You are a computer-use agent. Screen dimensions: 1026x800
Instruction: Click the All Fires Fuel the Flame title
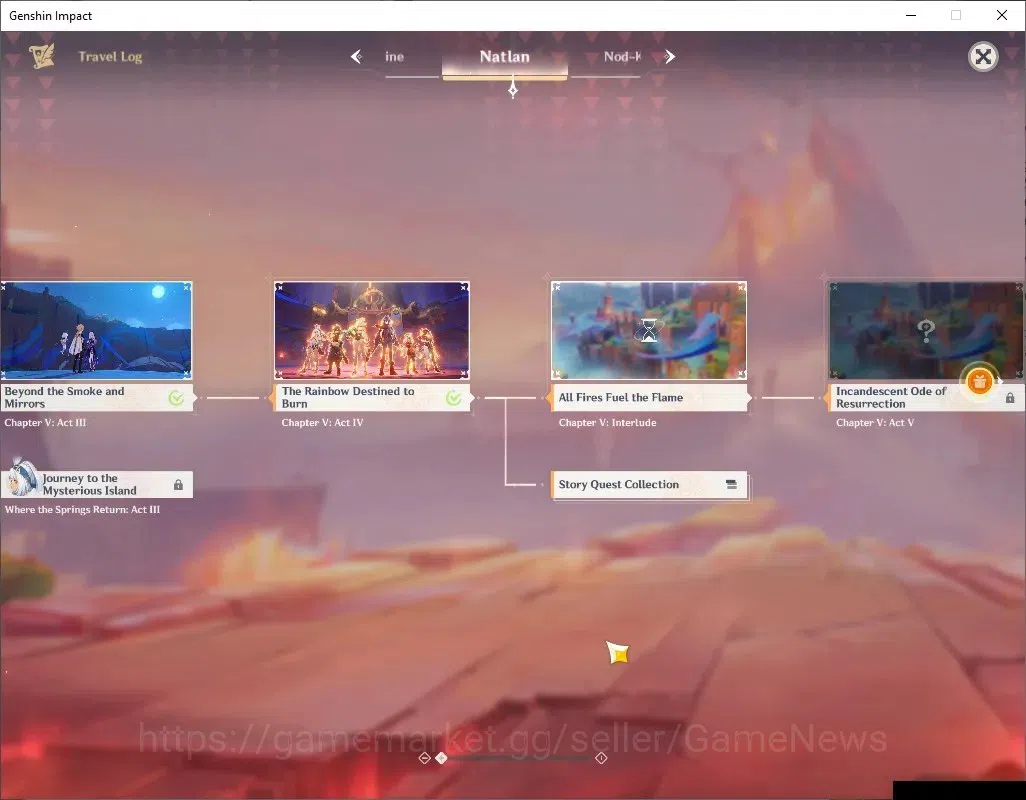tap(620, 397)
